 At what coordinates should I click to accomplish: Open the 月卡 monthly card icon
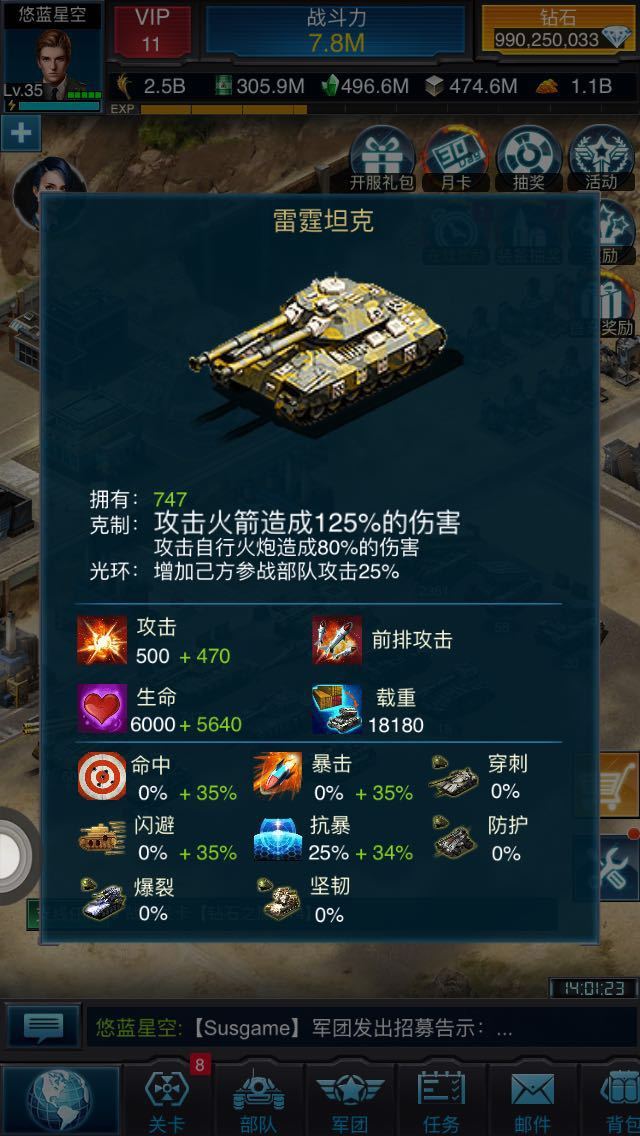pyautogui.click(x=455, y=159)
